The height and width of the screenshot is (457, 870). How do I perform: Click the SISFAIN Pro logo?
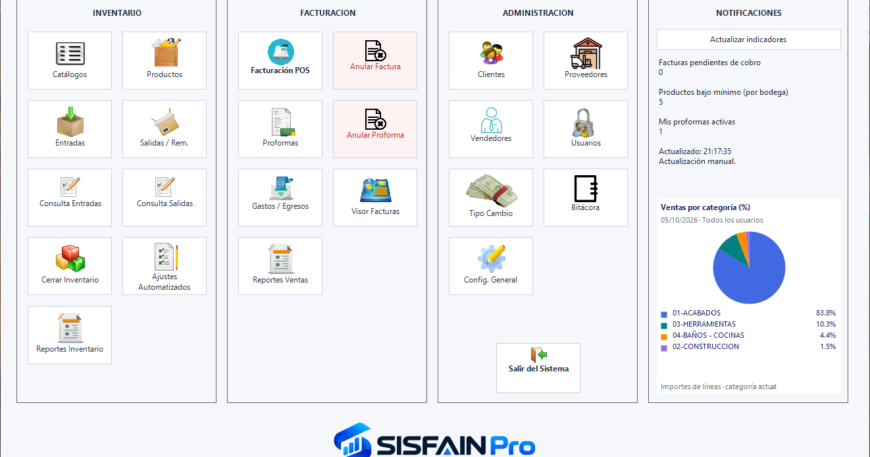click(434, 441)
